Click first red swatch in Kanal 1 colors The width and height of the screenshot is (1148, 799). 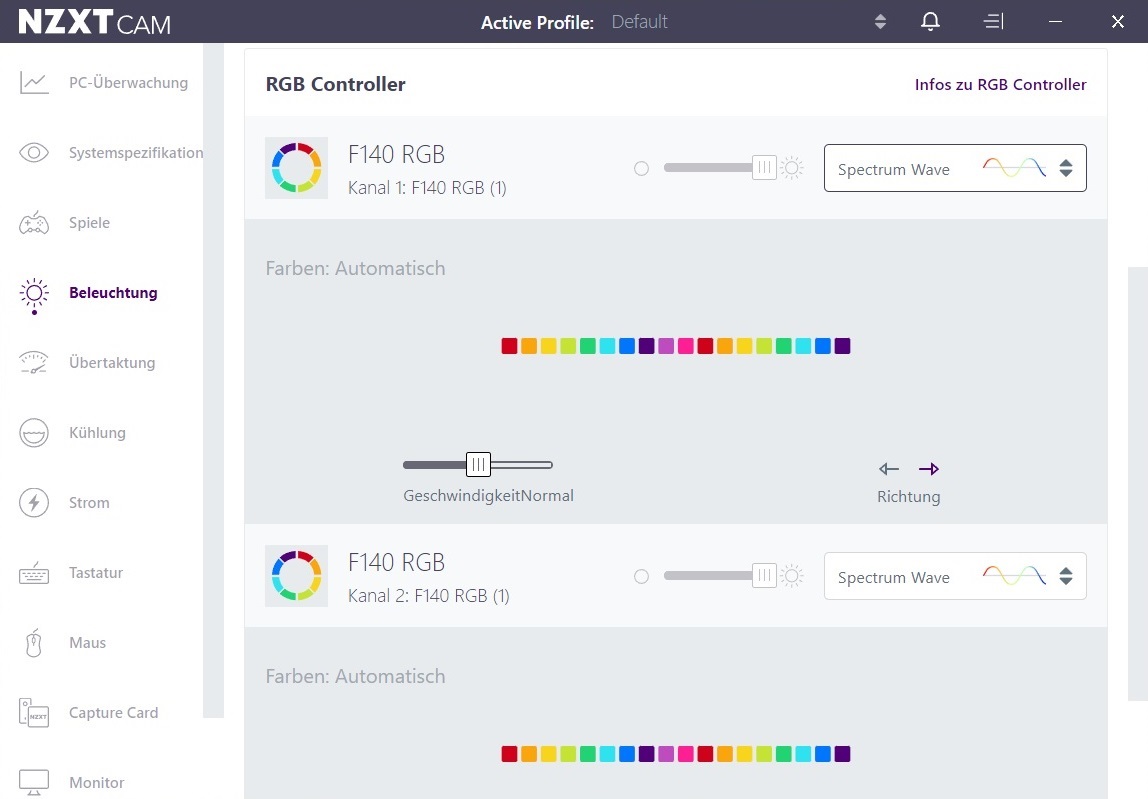click(x=510, y=346)
